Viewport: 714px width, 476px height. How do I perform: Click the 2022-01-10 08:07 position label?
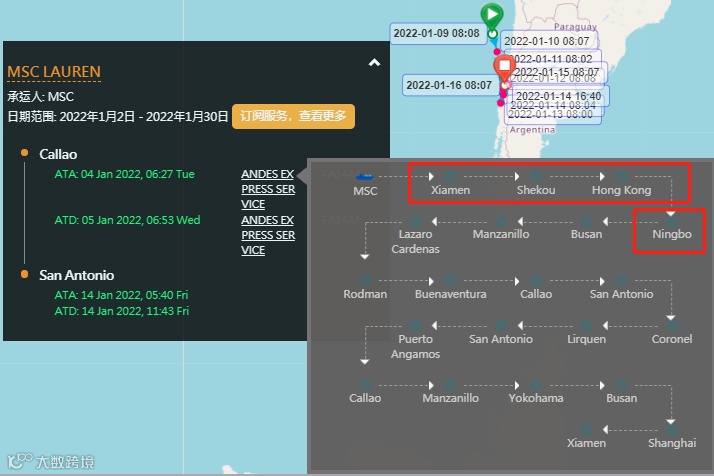tap(547, 41)
